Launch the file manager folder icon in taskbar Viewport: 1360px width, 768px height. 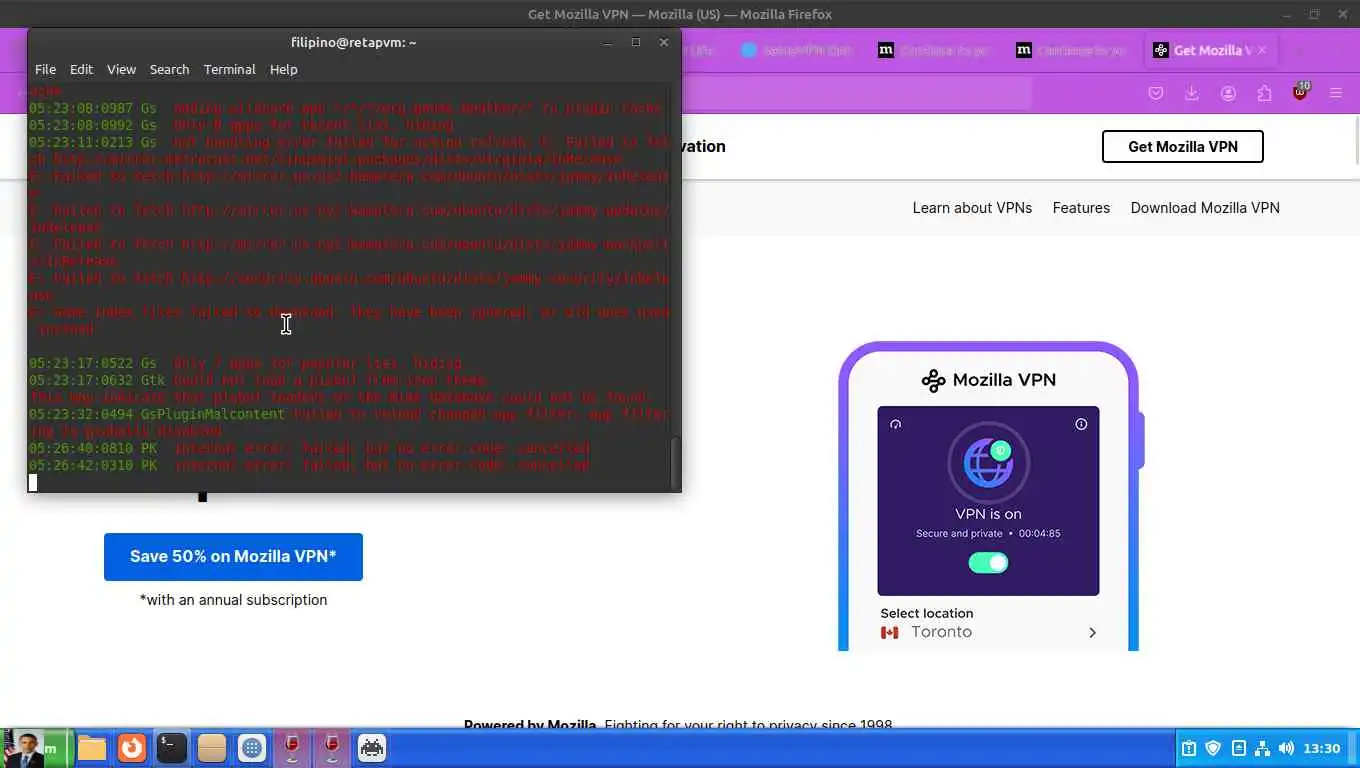pyautogui.click(x=92, y=748)
